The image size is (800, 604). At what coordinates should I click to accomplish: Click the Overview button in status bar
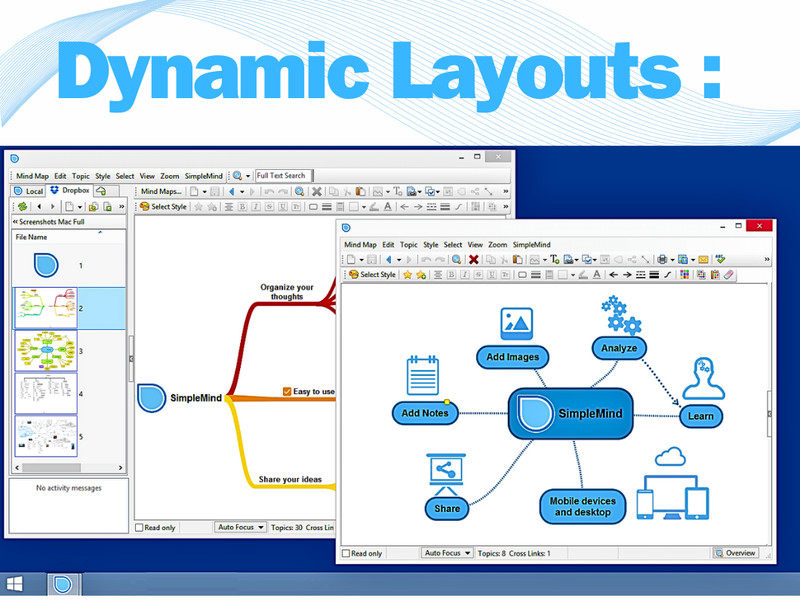click(735, 553)
